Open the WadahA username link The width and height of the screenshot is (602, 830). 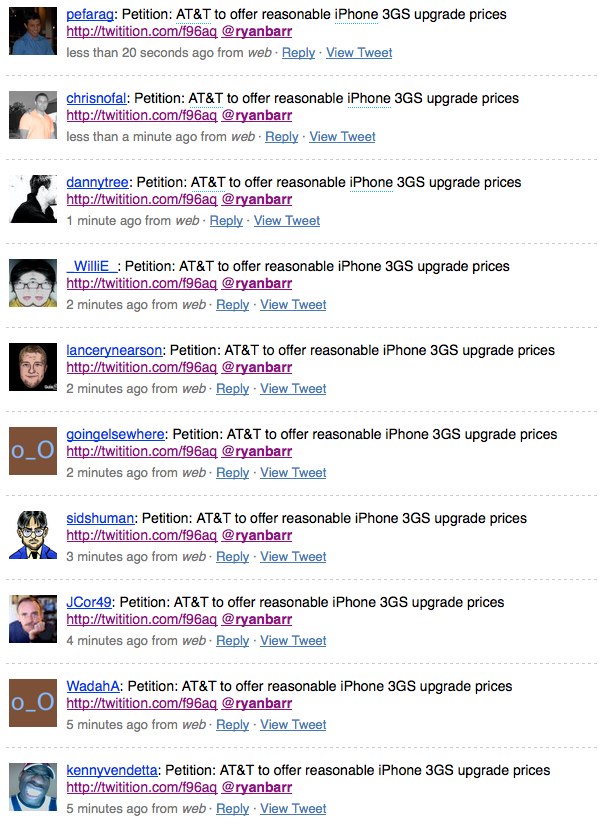point(93,687)
